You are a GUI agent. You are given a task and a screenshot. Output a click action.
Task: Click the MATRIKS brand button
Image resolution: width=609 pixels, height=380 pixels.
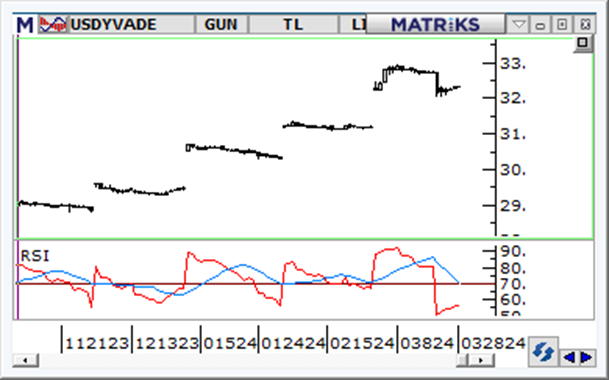tap(435, 24)
